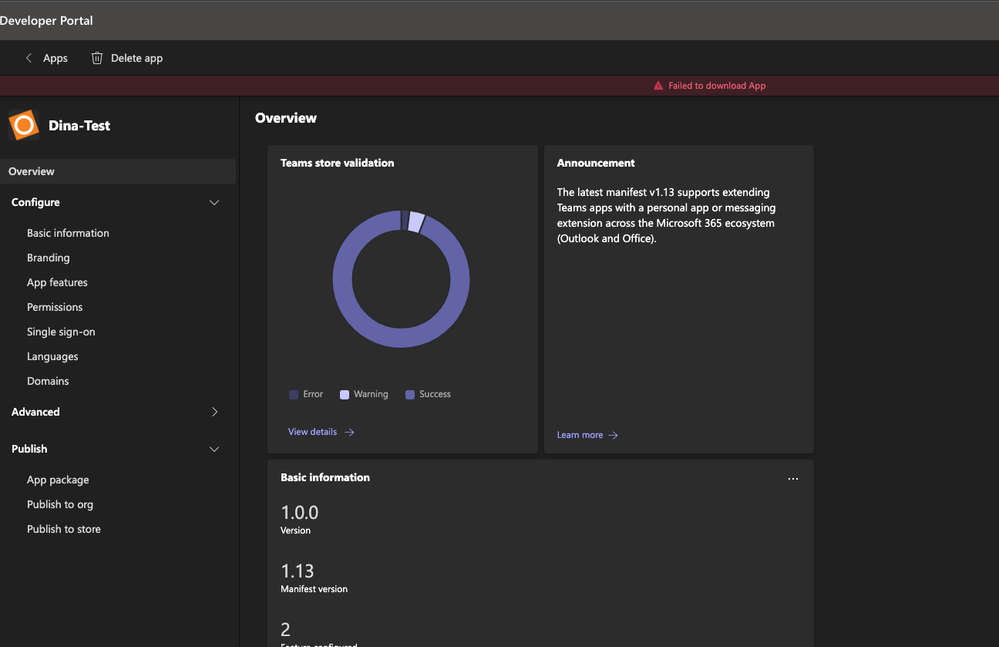Click the Announcement card heading
Viewport: 999px width, 647px height.
[x=596, y=163]
